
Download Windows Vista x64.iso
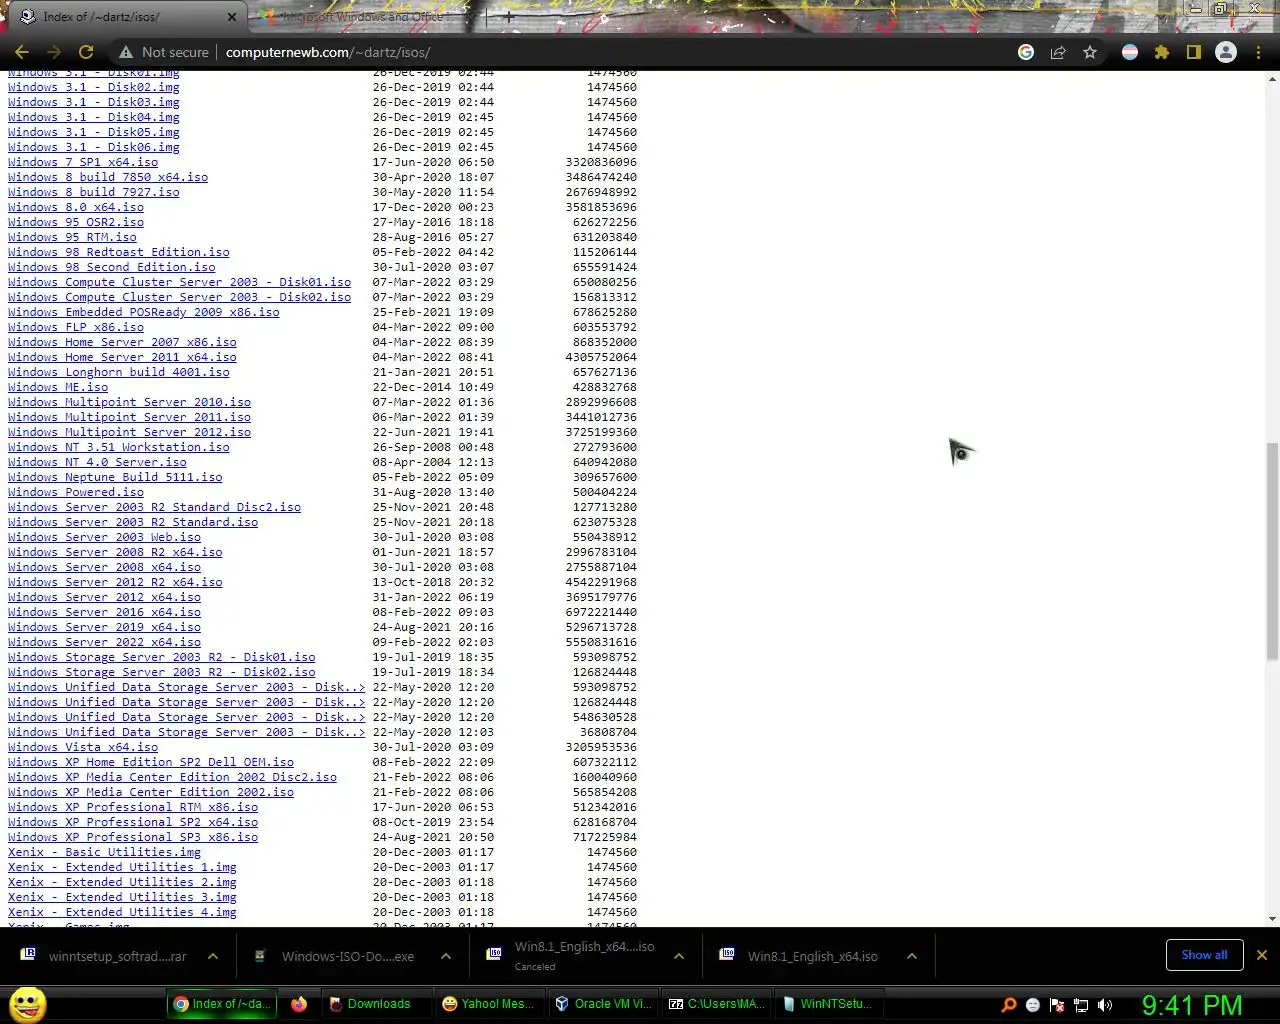tap(83, 747)
